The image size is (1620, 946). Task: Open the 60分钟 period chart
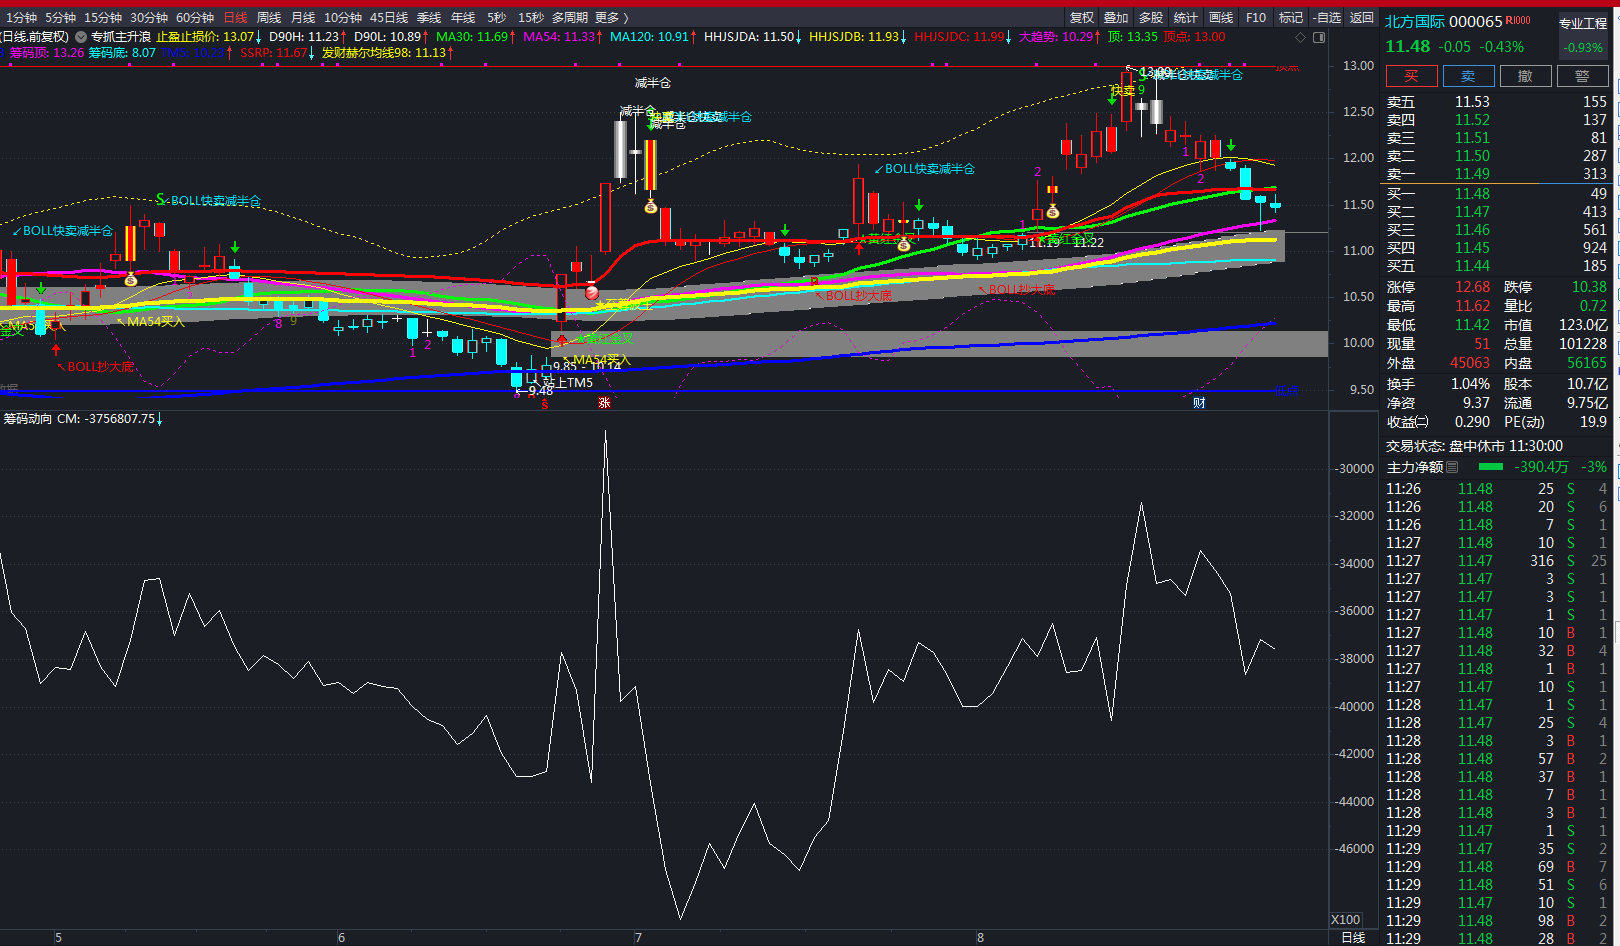click(x=195, y=18)
